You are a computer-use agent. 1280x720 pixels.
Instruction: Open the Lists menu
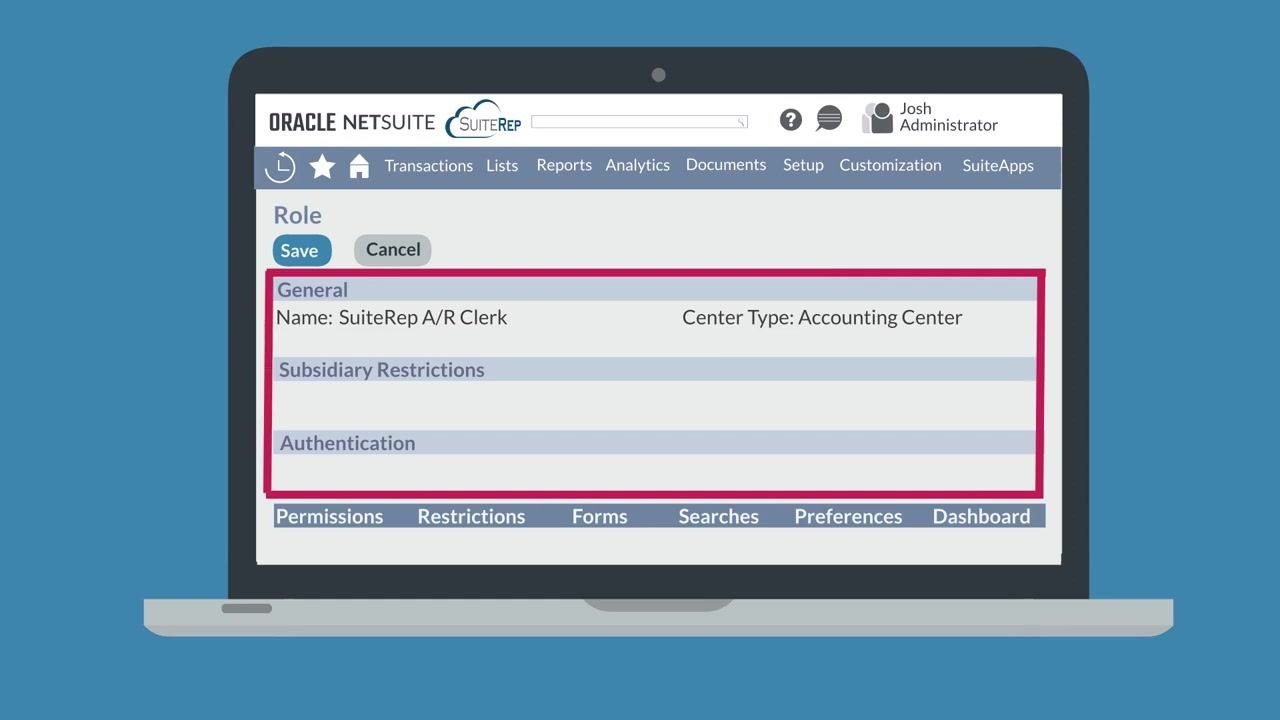point(502,166)
